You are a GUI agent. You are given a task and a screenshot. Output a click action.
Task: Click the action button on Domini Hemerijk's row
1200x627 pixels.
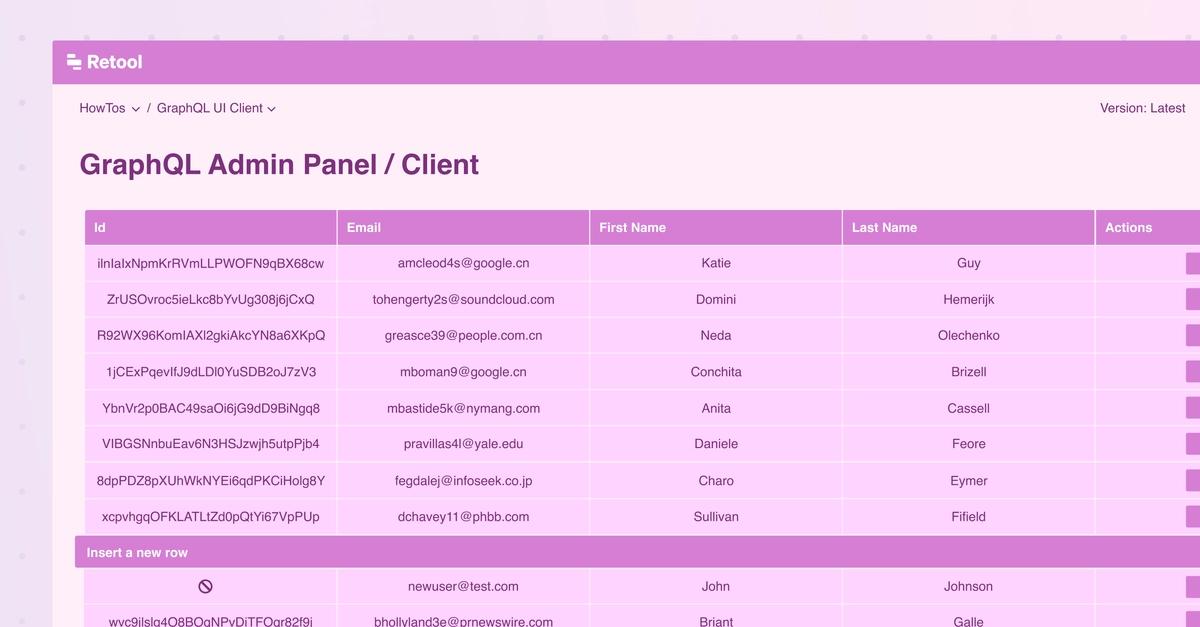point(1194,299)
